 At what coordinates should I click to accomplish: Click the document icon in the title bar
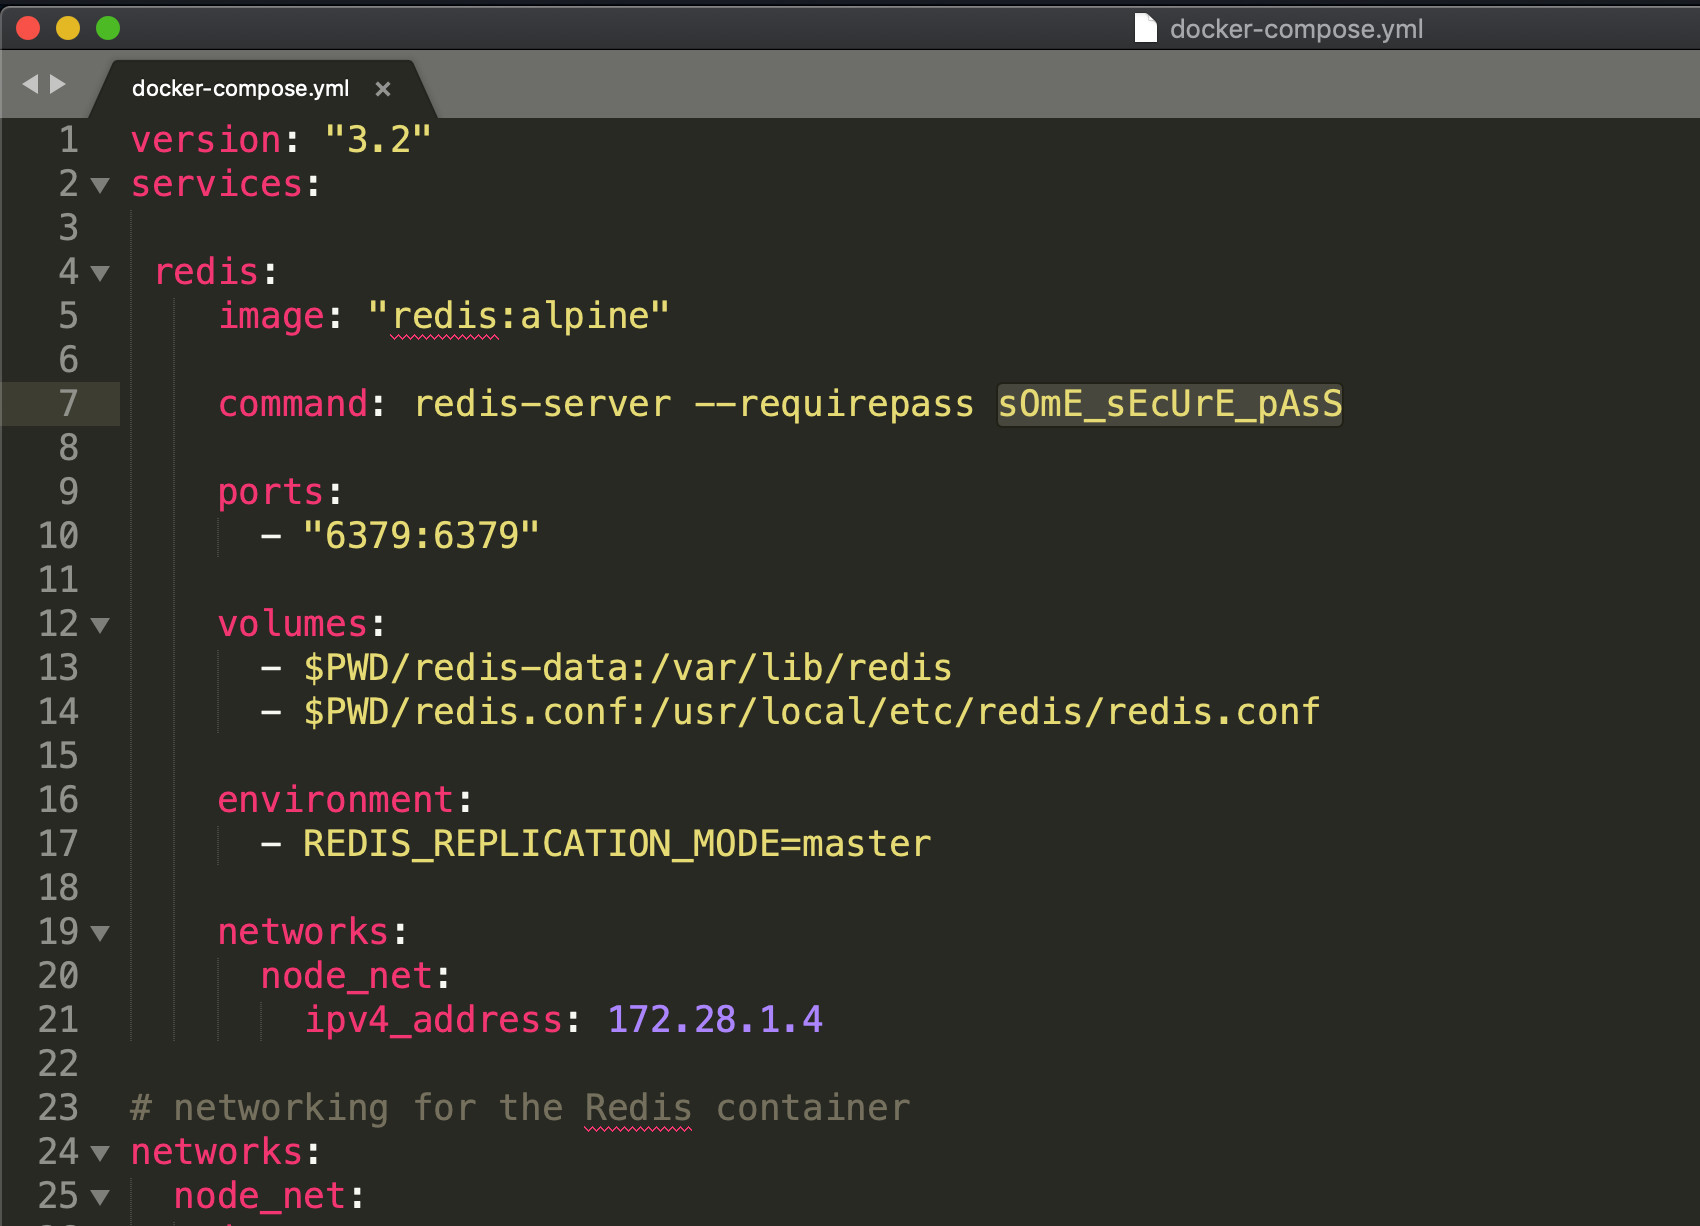coord(1143,29)
